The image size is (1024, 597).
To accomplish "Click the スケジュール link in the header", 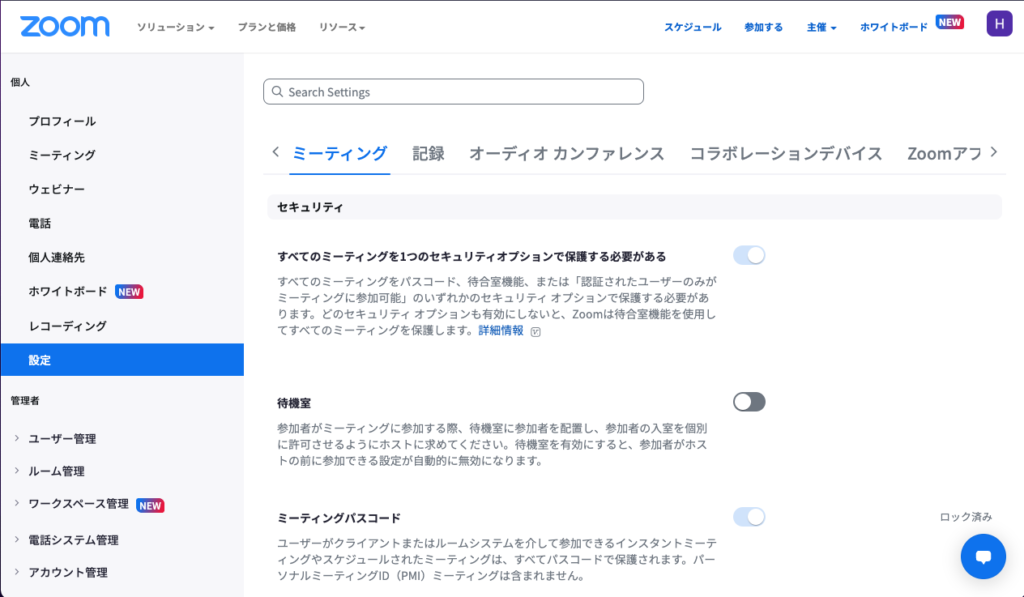I will tap(692, 27).
